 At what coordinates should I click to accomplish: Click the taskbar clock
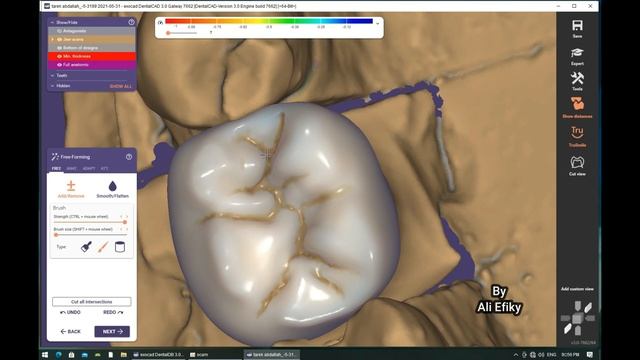point(570,355)
